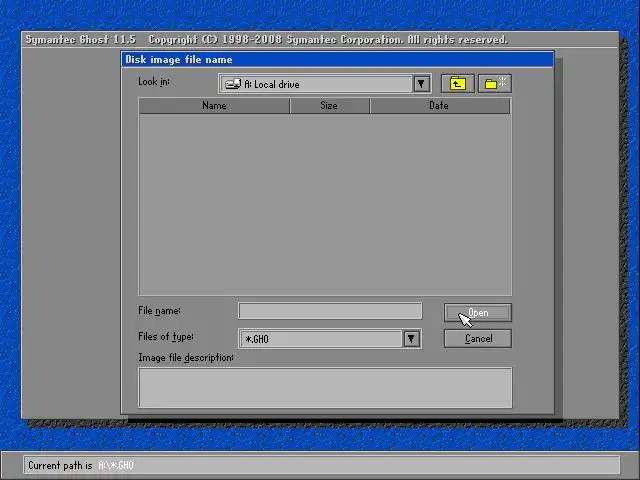Sort files by Date column header
640x480 pixels.
(x=440, y=106)
